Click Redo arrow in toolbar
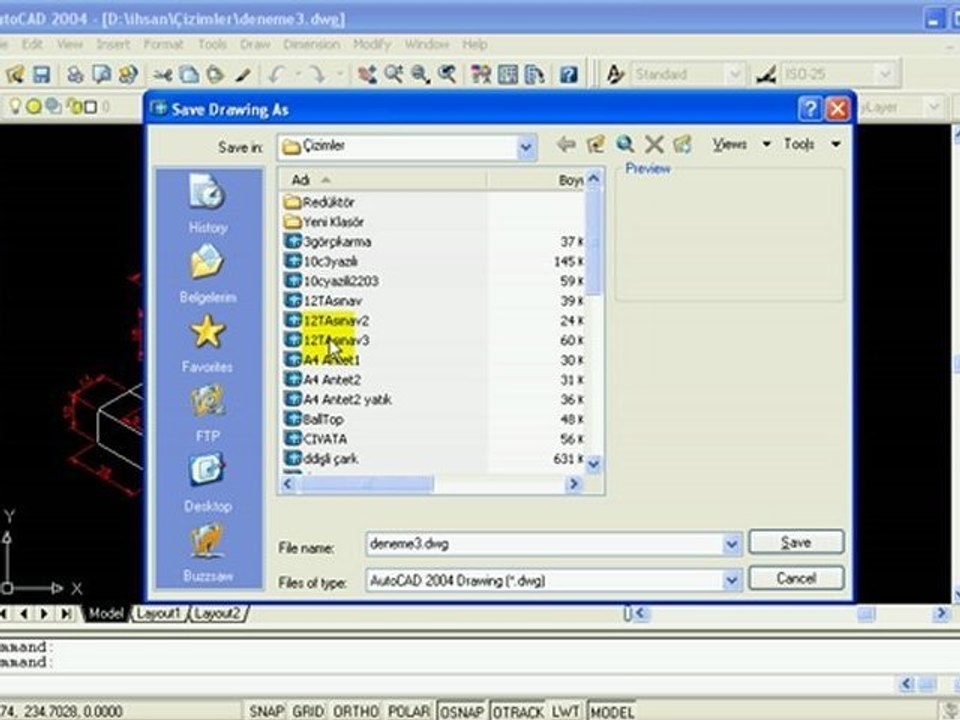The image size is (960, 720). pos(317,75)
